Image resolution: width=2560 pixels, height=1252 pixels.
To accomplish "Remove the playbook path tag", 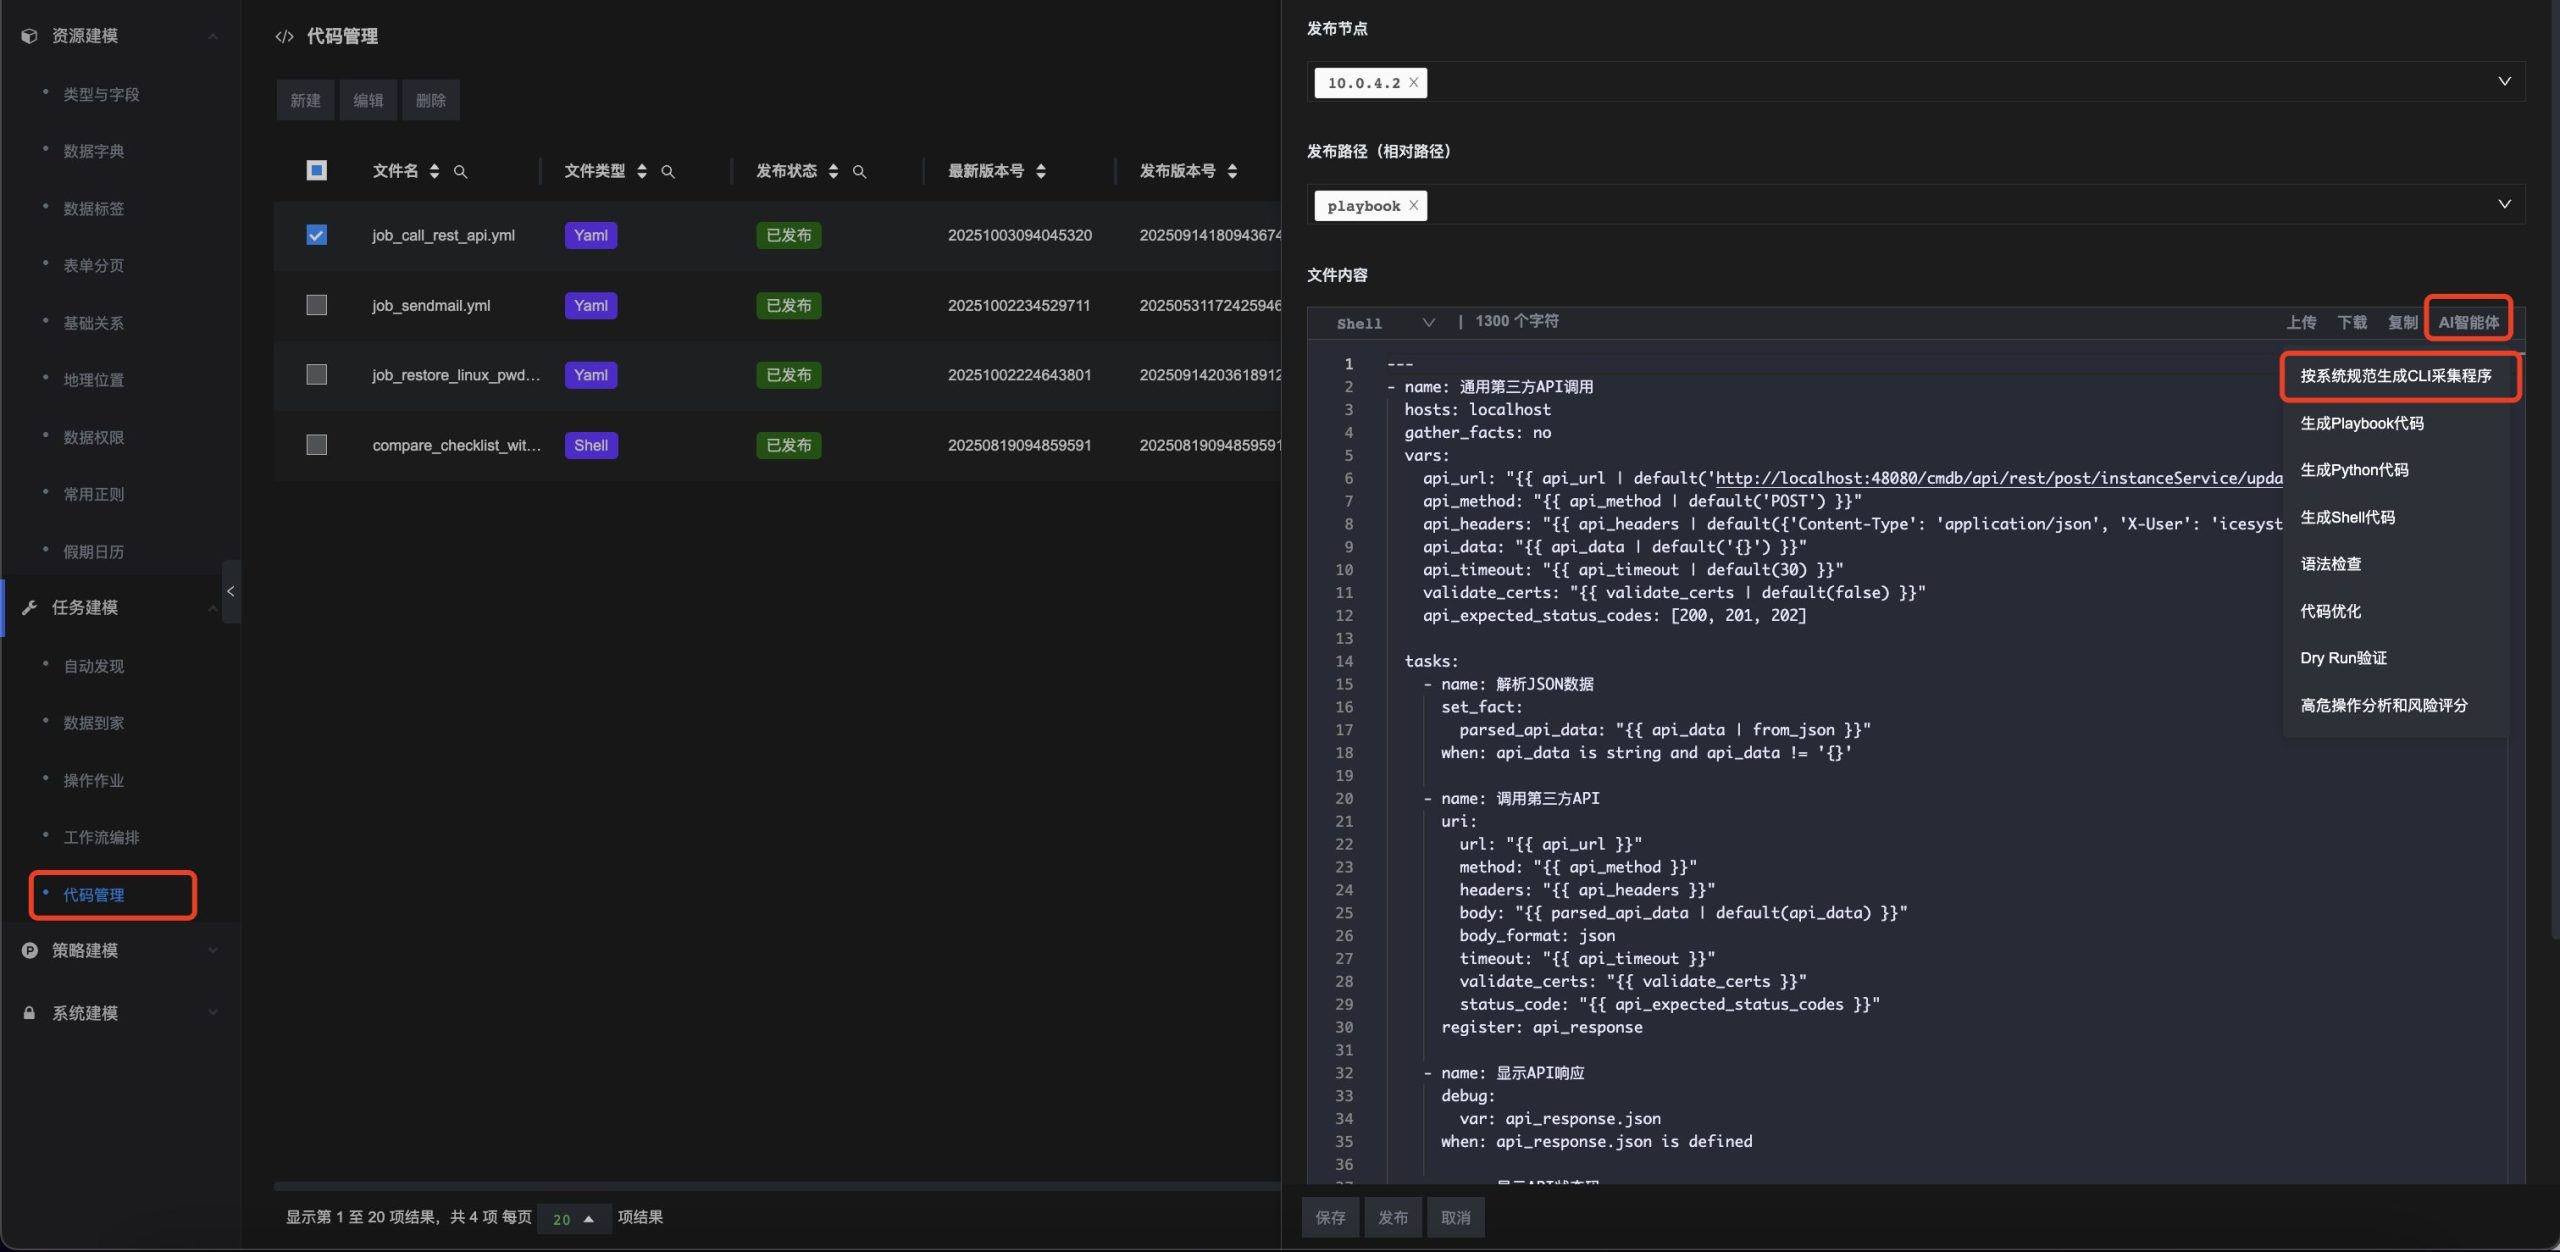I will pos(1413,206).
